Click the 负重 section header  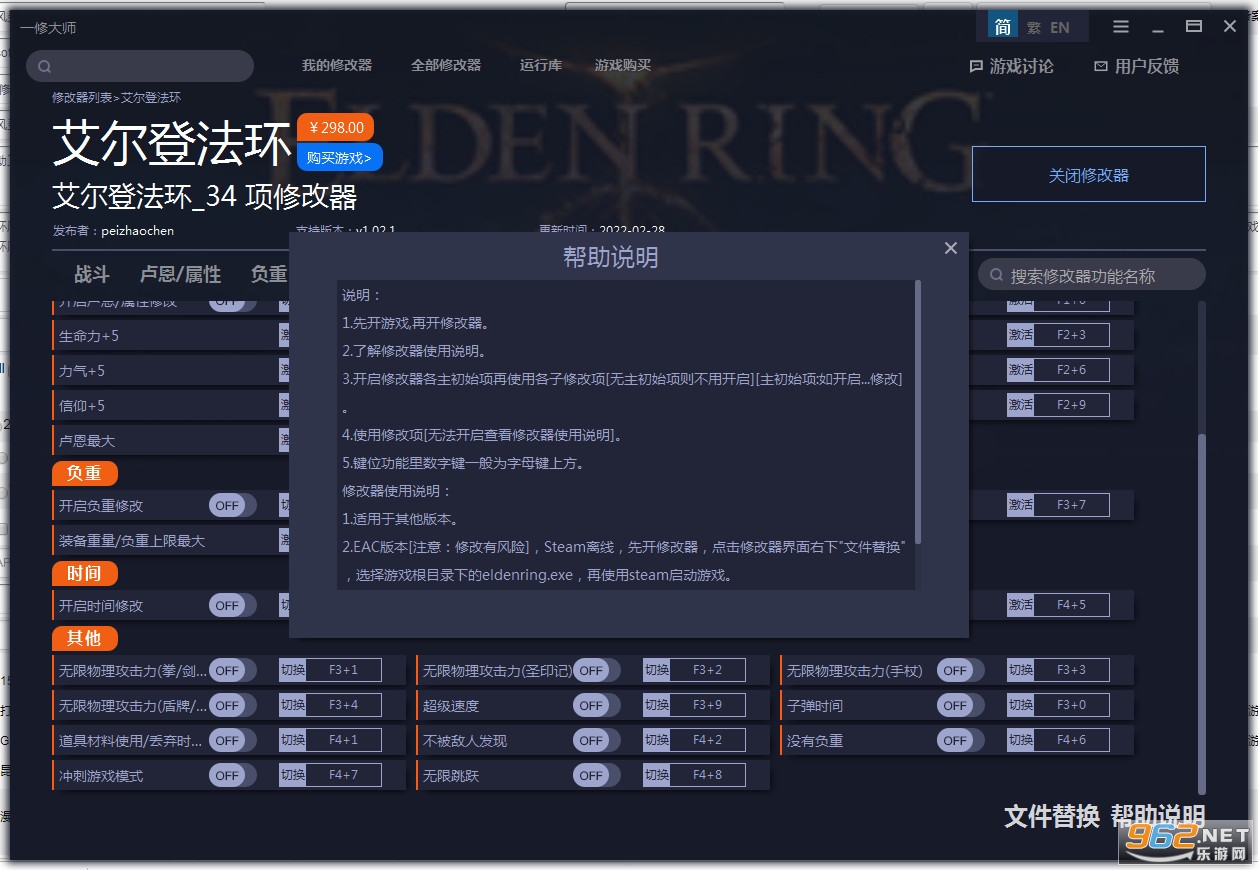[x=84, y=473]
